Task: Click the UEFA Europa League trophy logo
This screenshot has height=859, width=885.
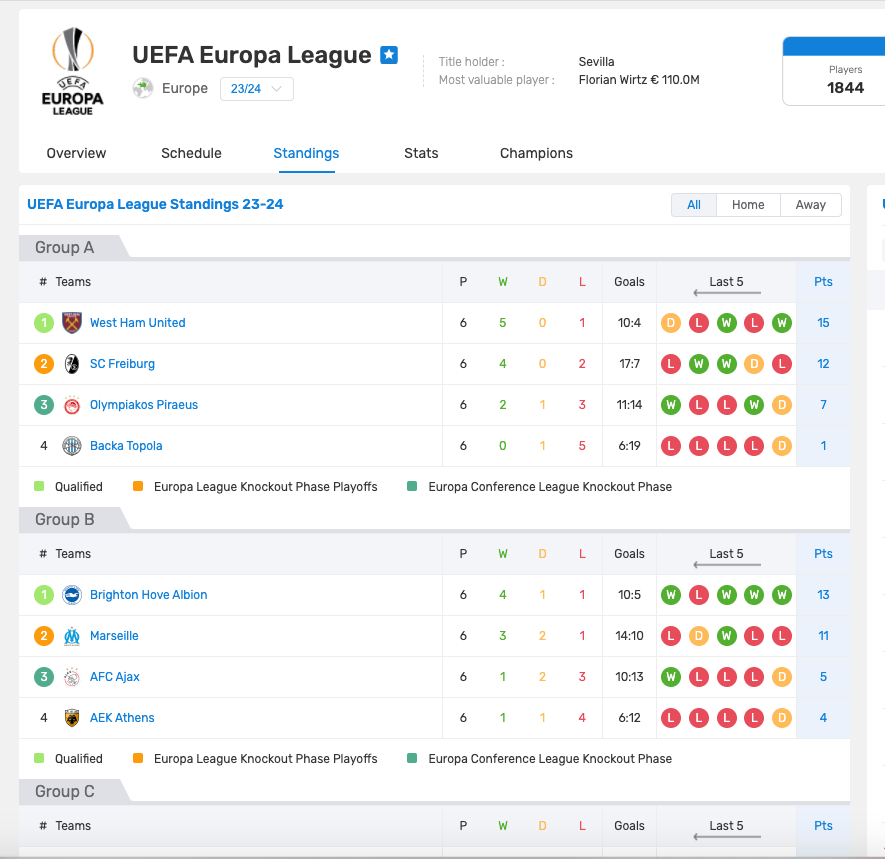Action: (x=73, y=71)
